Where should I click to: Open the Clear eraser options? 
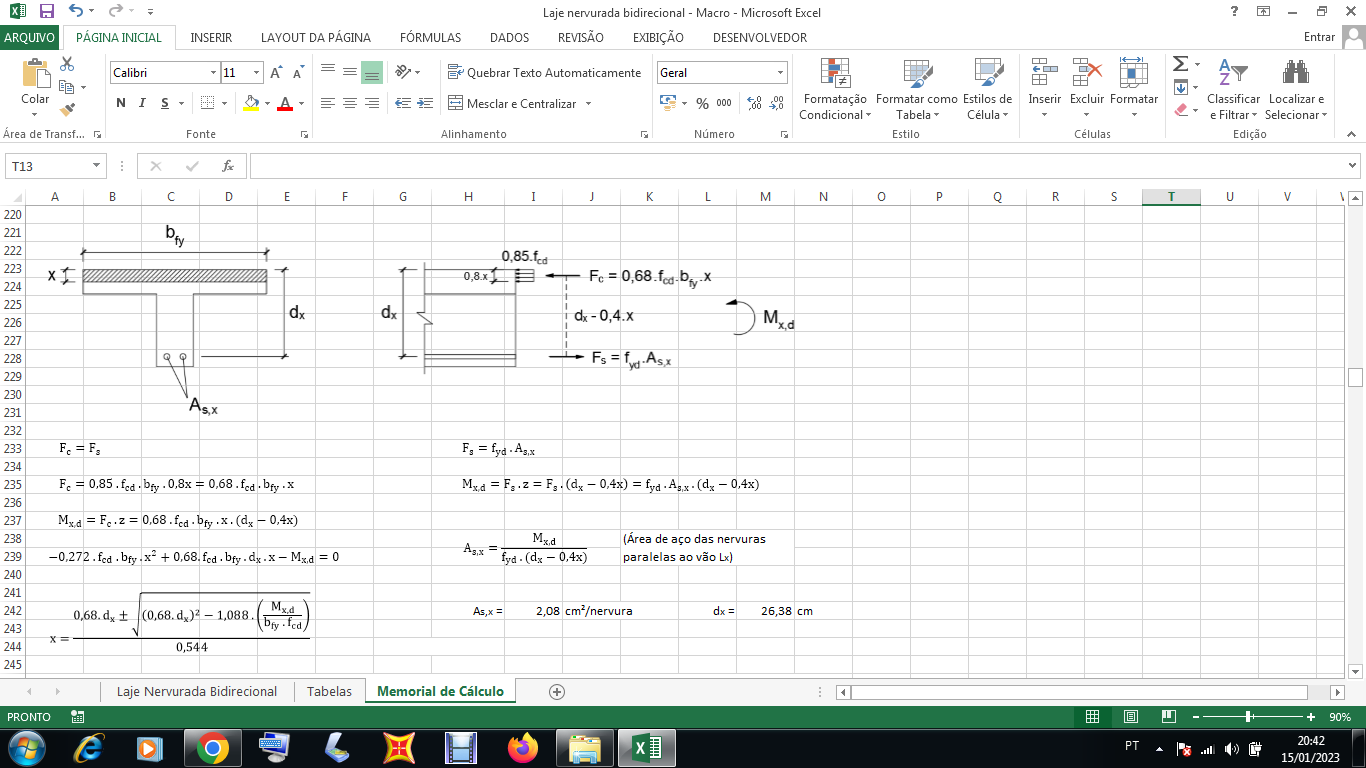[x=1181, y=110]
